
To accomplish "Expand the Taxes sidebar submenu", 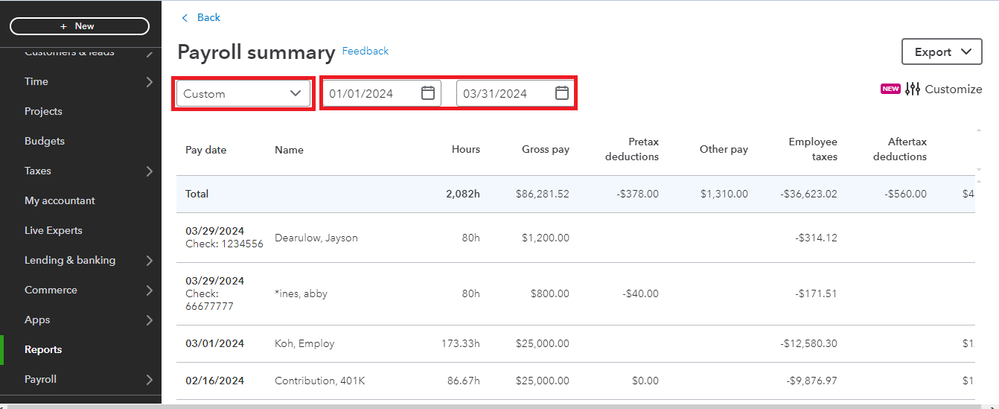I will (x=149, y=171).
